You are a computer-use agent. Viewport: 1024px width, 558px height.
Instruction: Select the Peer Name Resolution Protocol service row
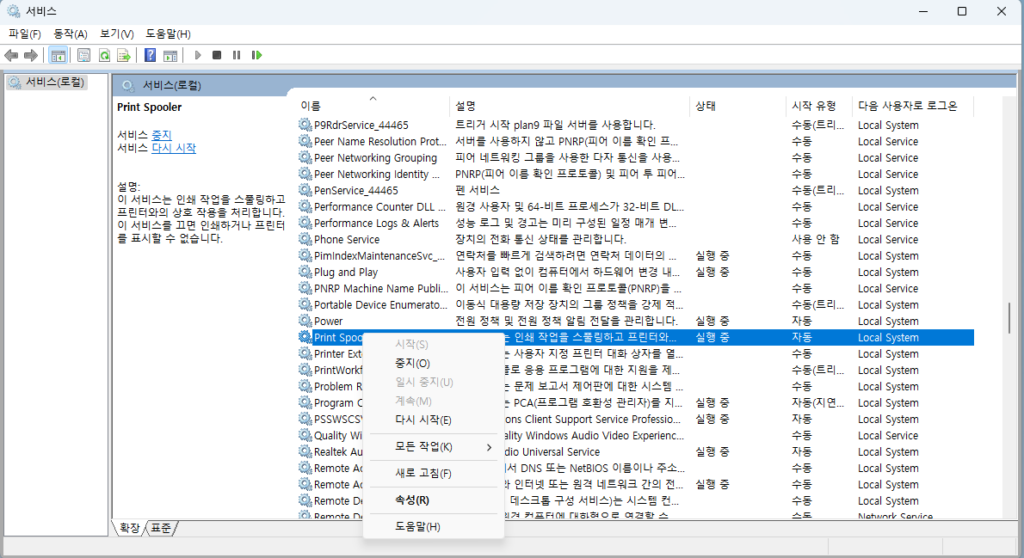tap(635, 141)
